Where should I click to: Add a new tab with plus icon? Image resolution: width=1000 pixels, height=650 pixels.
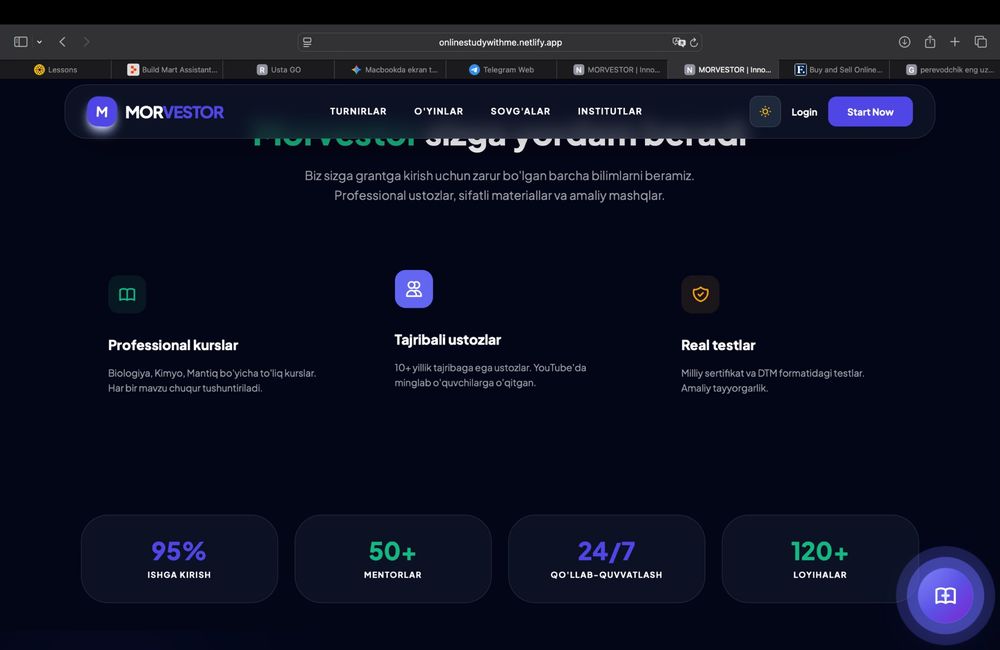pos(955,41)
